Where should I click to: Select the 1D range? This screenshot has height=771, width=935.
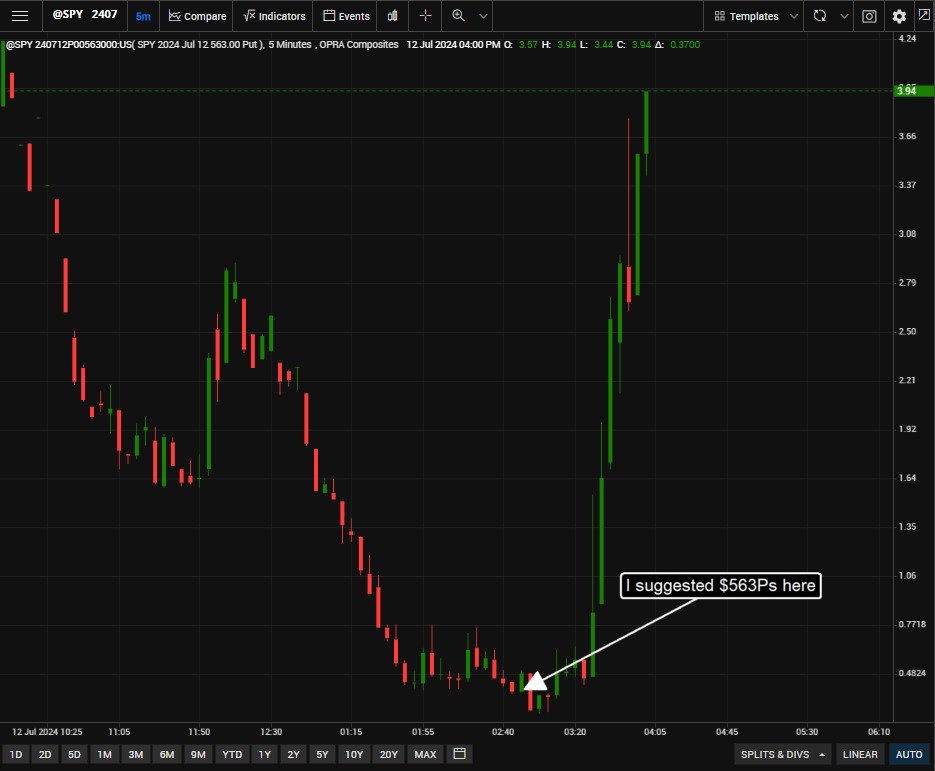(16, 754)
